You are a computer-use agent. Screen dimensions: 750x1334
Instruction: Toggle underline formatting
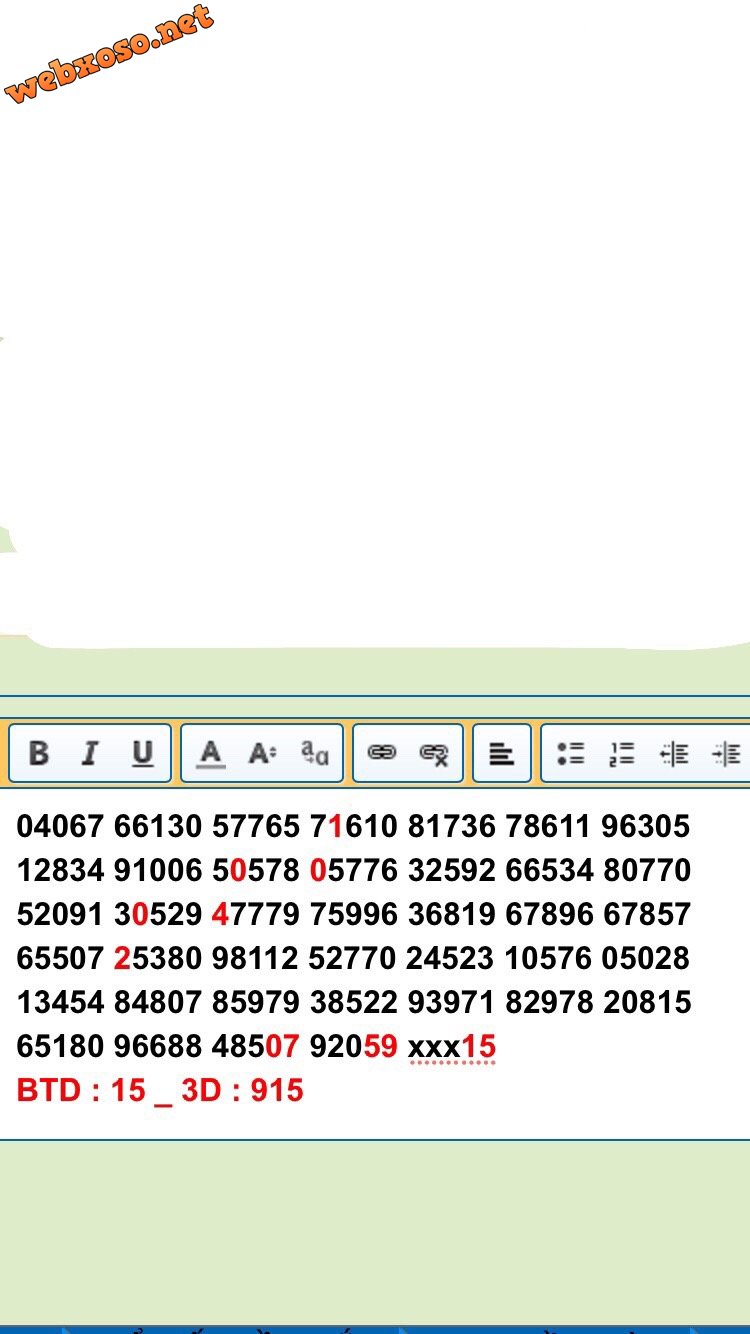point(143,753)
